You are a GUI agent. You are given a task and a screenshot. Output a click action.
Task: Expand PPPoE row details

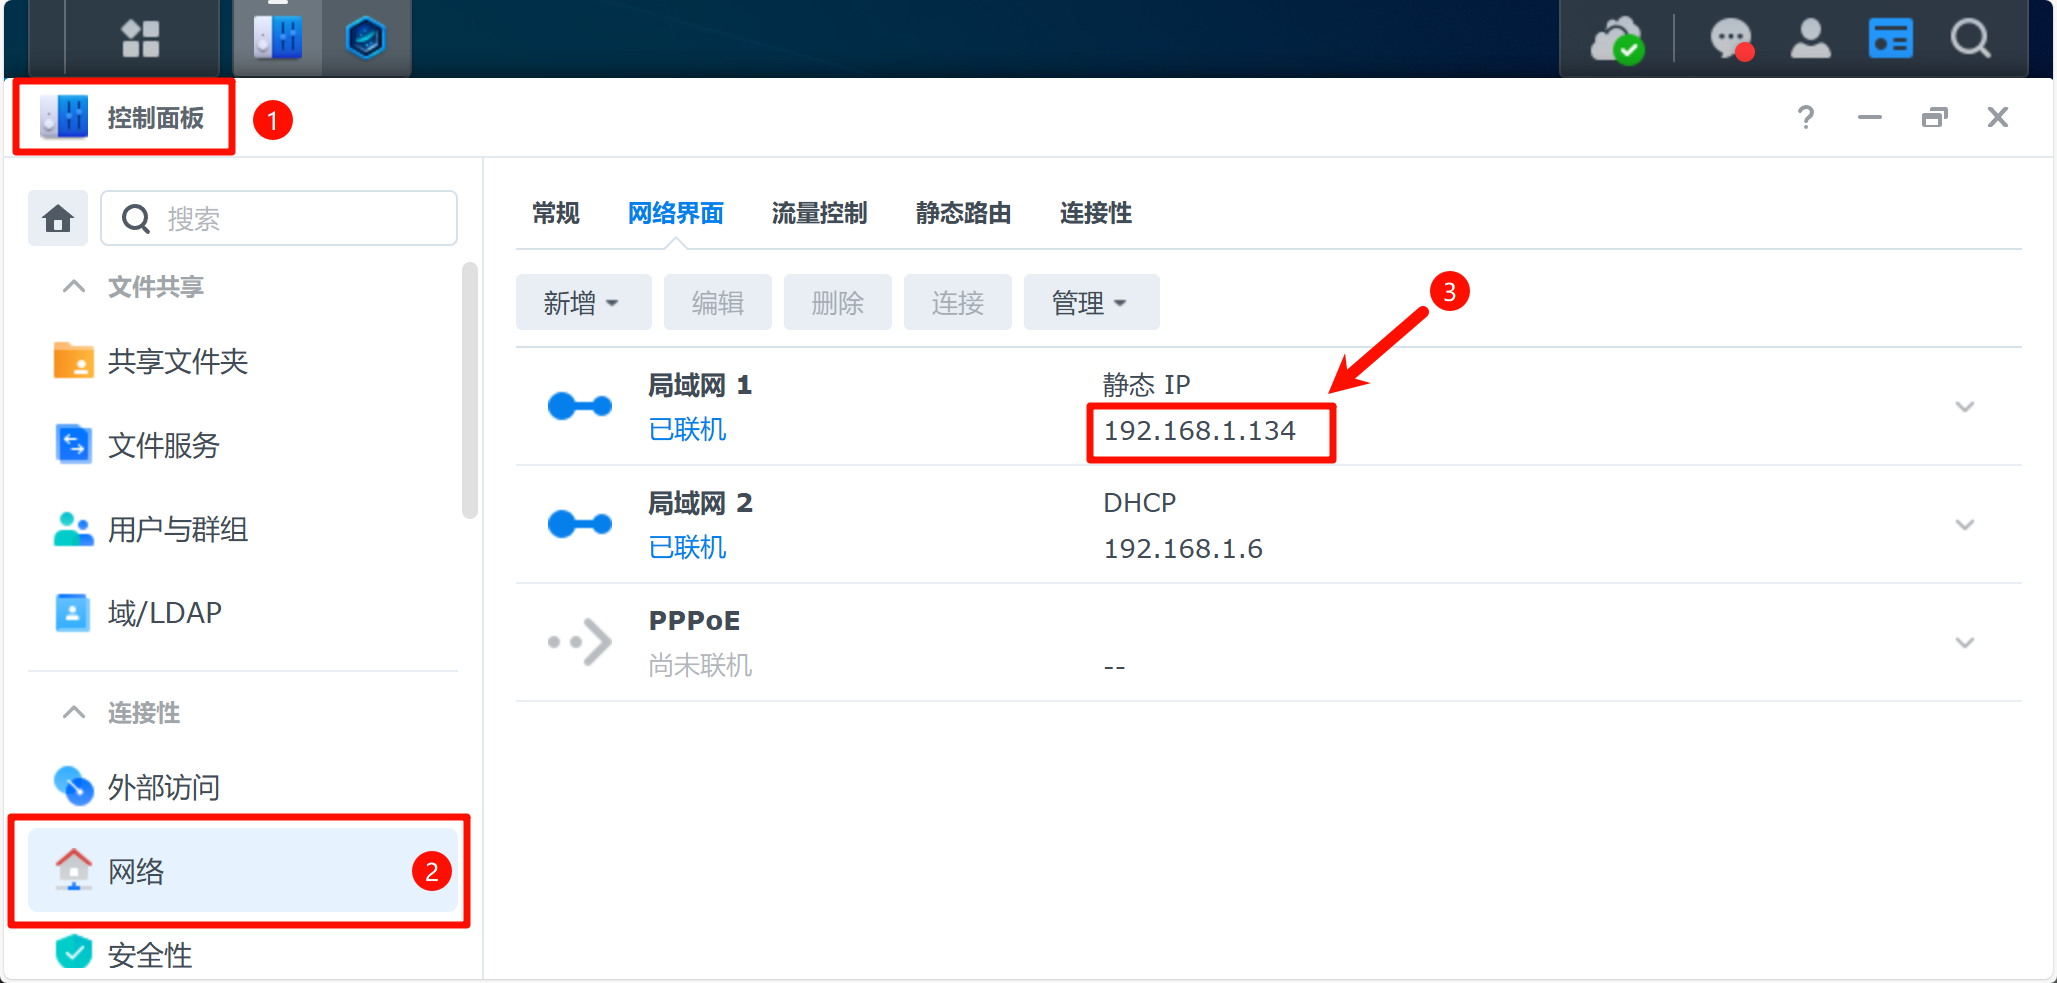1965,643
